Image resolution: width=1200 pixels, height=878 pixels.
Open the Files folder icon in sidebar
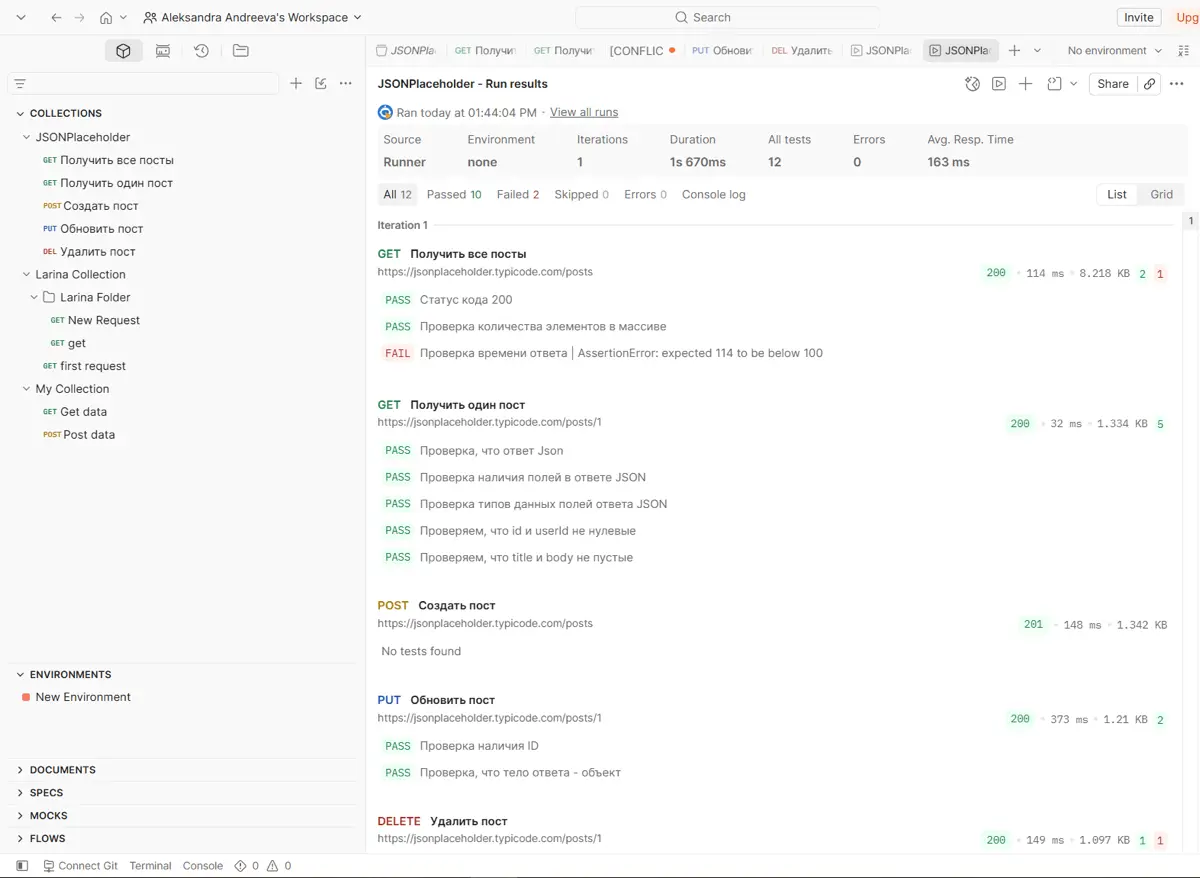240,51
